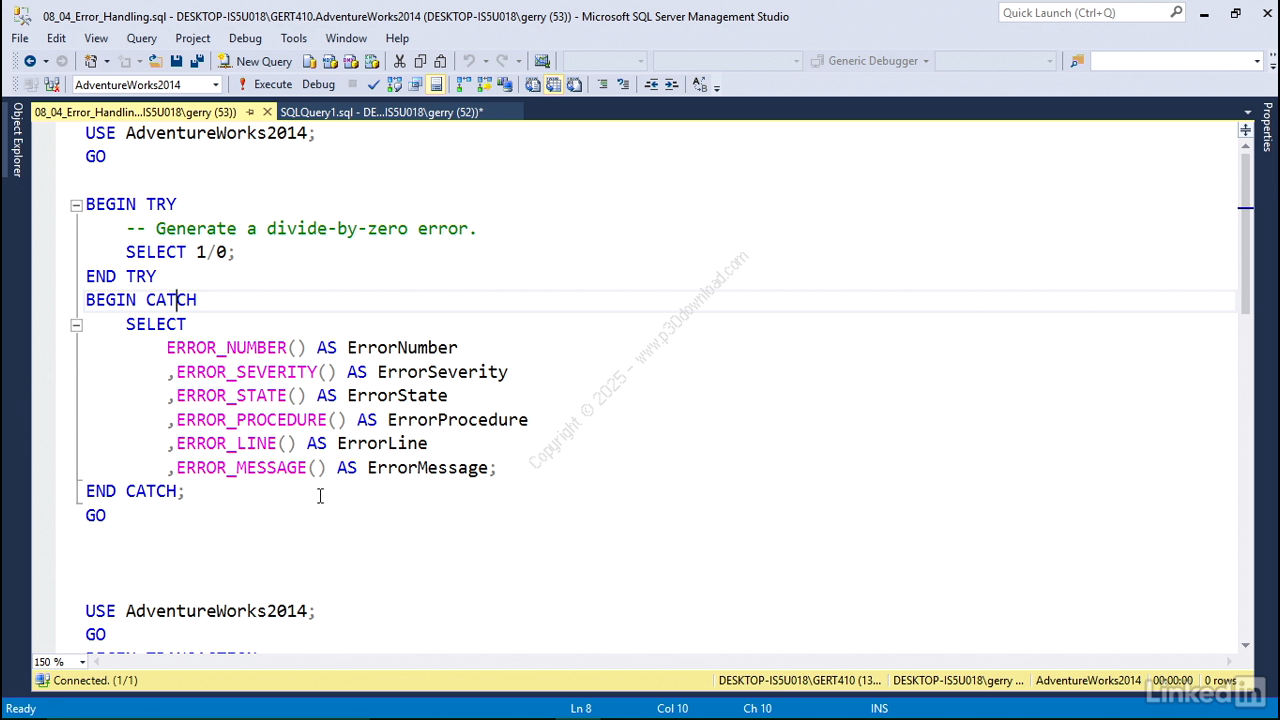Click the Paste clipboard icon

(440, 61)
